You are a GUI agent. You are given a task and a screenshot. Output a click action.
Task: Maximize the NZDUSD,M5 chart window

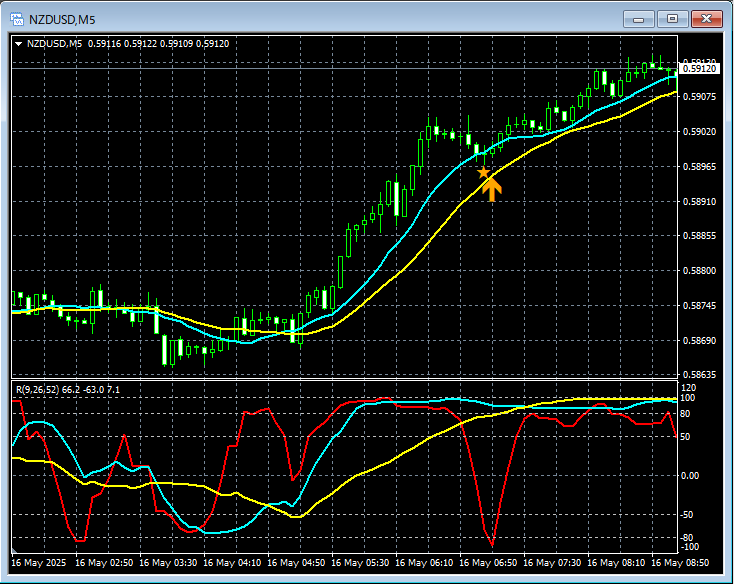[672, 19]
